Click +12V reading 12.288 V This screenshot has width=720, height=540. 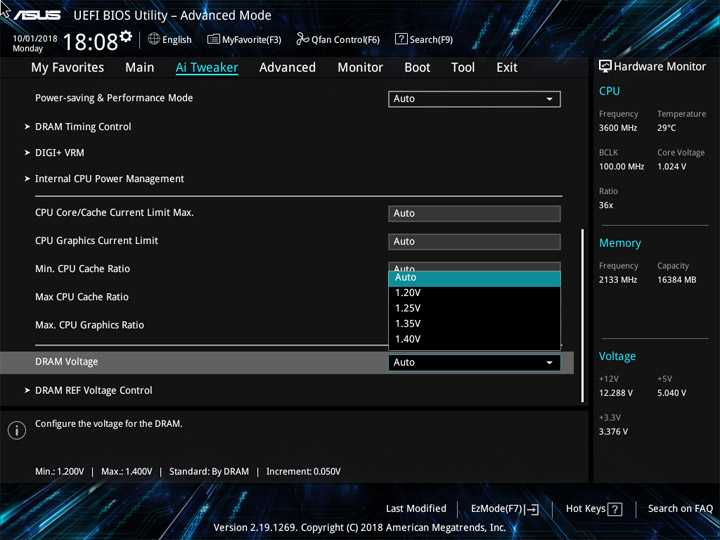tap(616, 393)
